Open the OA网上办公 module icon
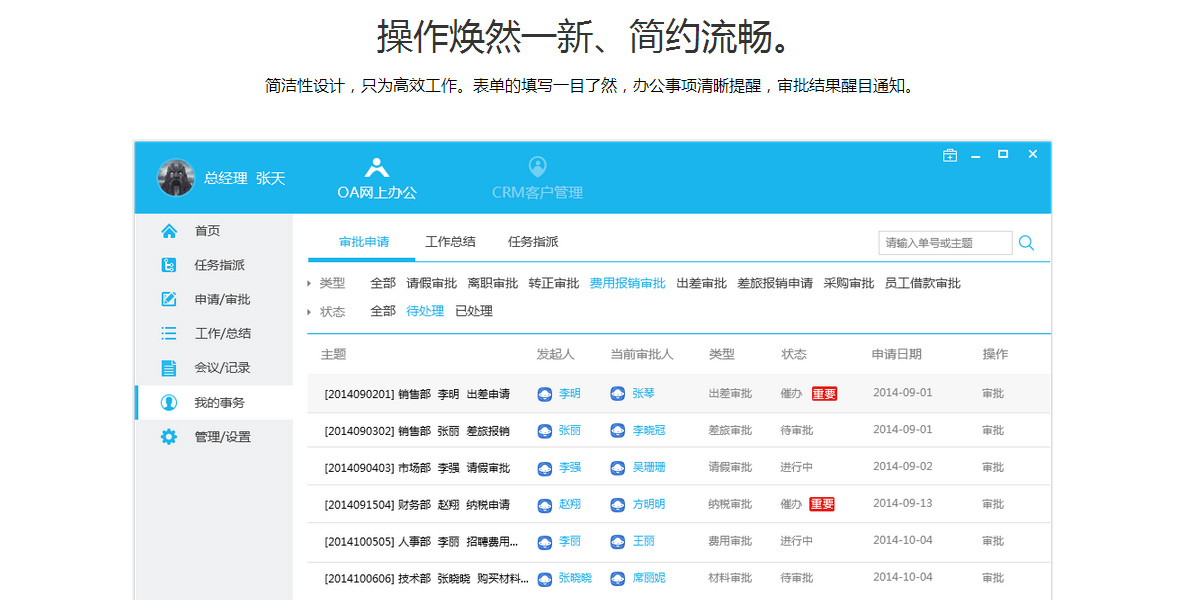Image resolution: width=1200 pixels, height=600 pixels. click(x=377, y=168)
